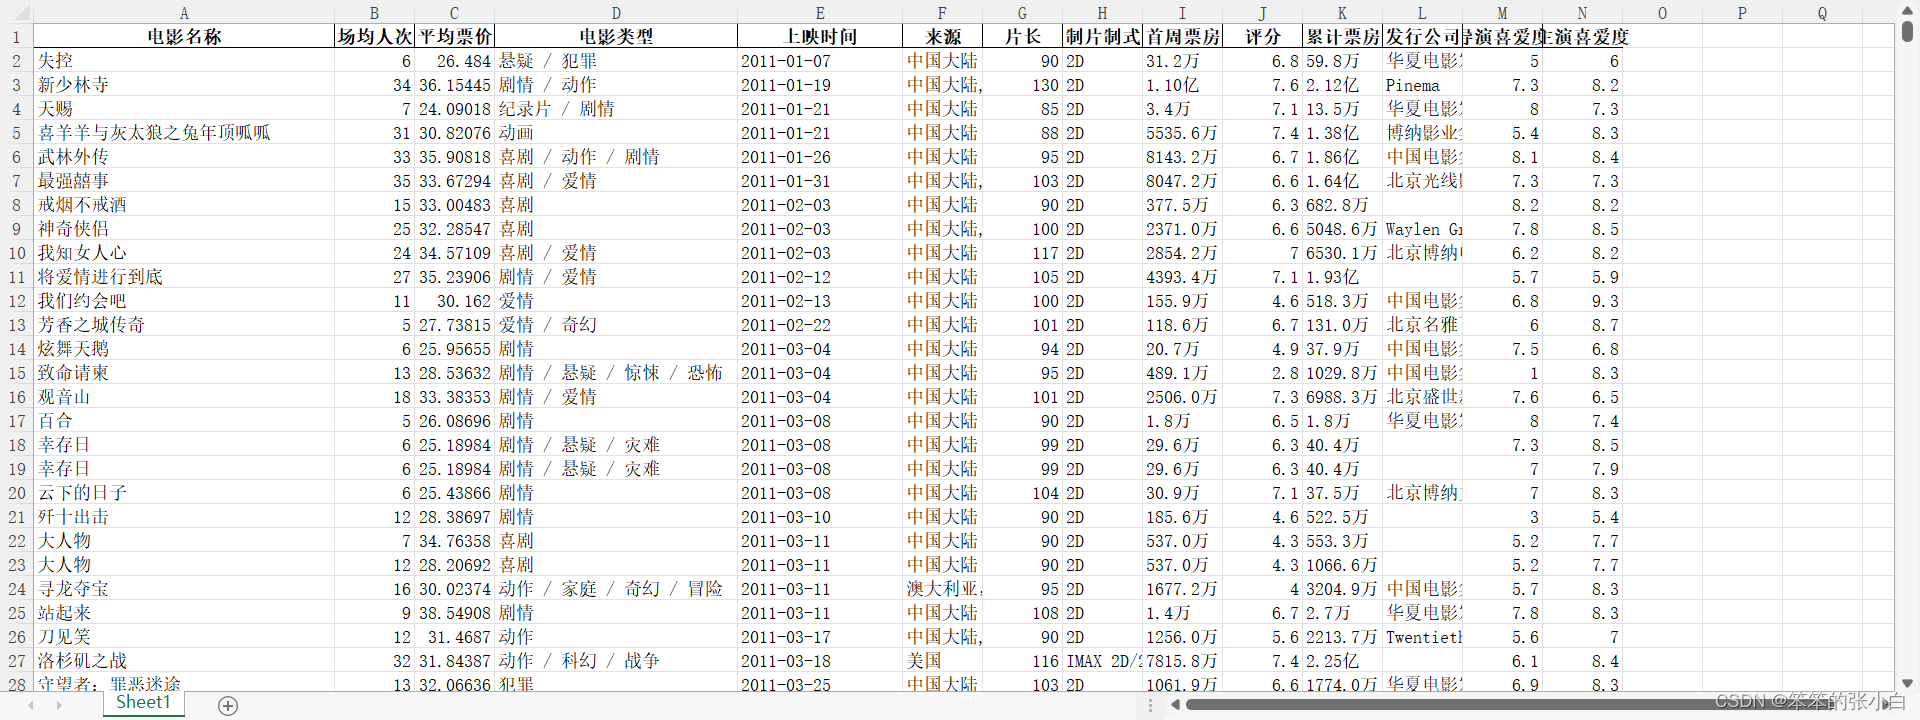Viewport: 1920px width, 720px height.
Task: Select row 27 header number
Action: pos(16,661)
